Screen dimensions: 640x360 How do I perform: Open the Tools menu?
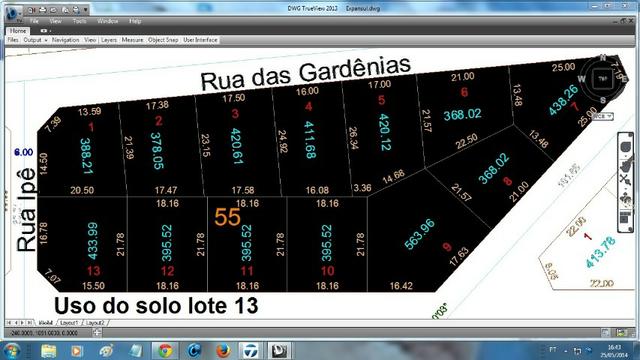79,21
